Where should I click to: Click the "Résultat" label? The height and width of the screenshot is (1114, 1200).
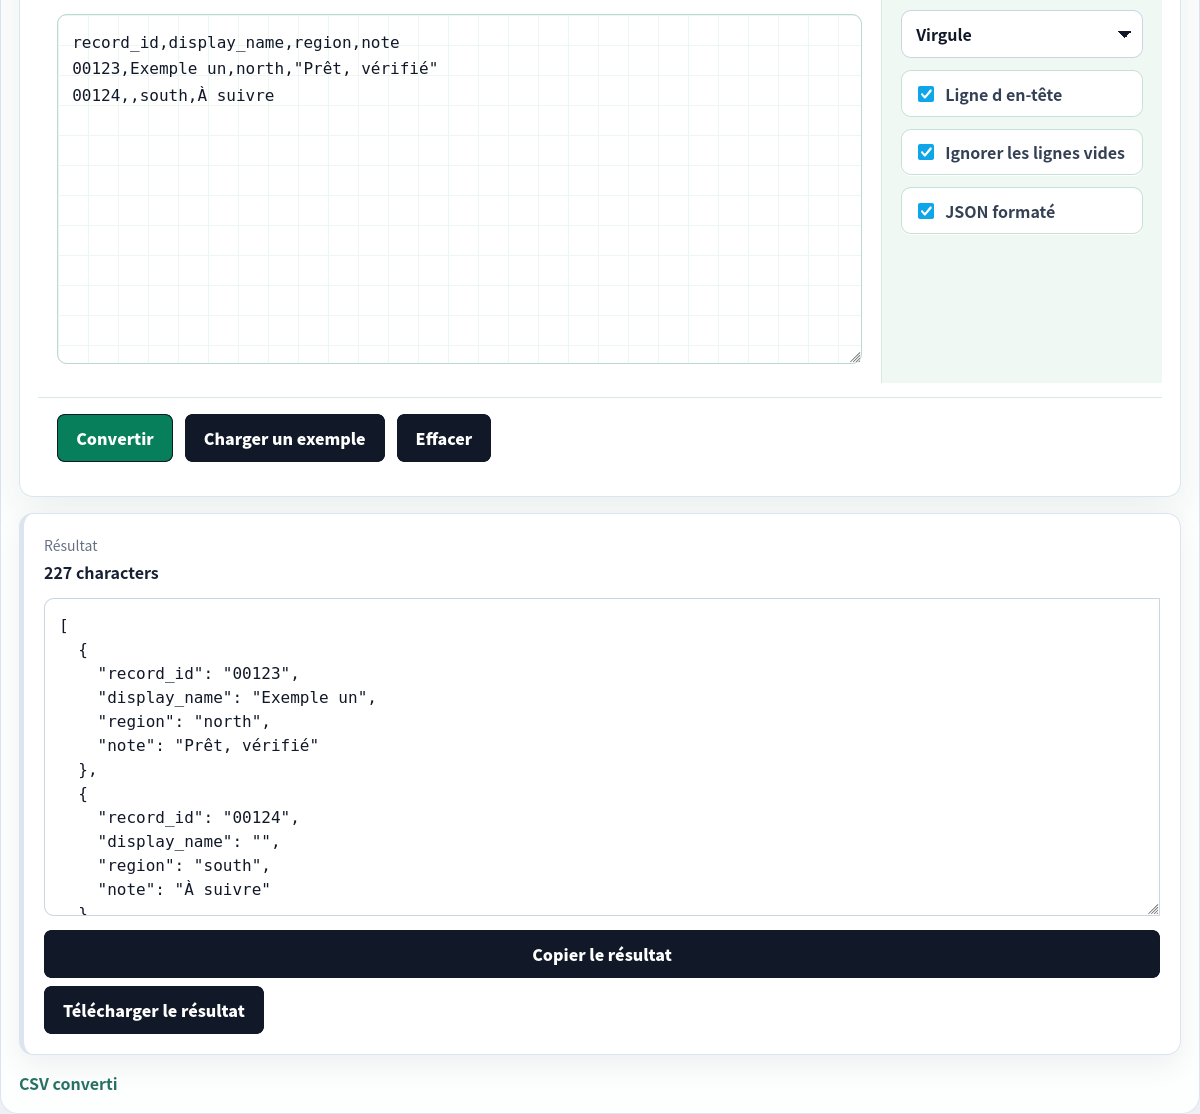pos(71,545)
